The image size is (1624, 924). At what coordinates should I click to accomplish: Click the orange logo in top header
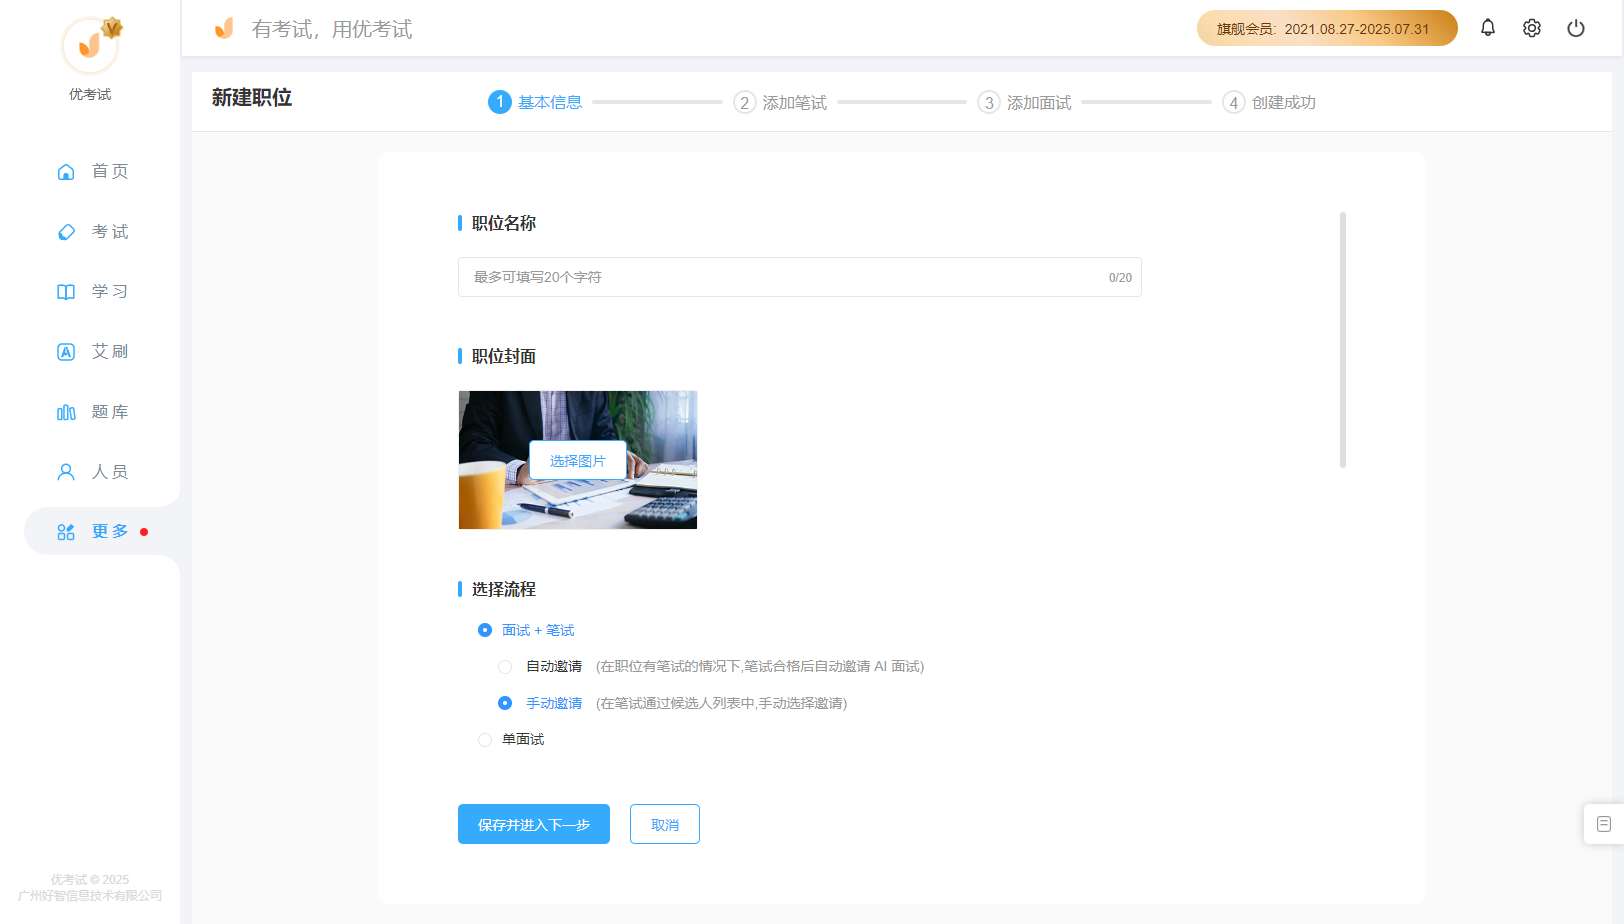click(x=225, y=28)
